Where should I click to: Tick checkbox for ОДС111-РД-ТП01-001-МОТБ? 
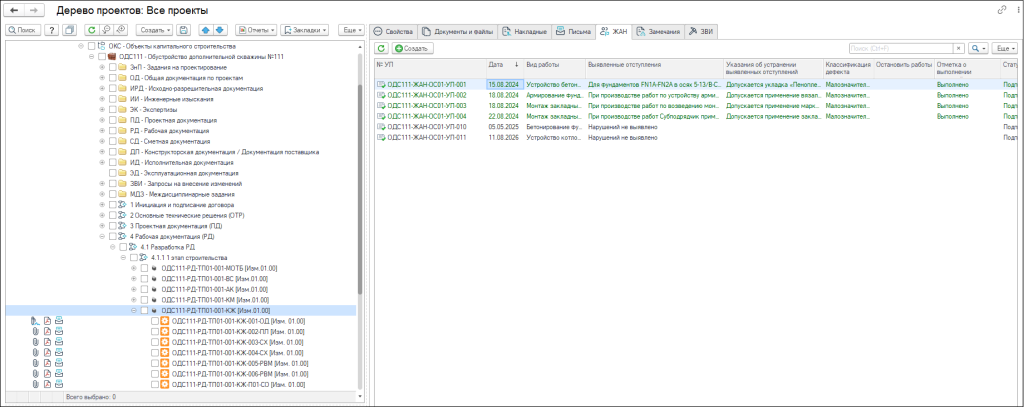[144, 268]
